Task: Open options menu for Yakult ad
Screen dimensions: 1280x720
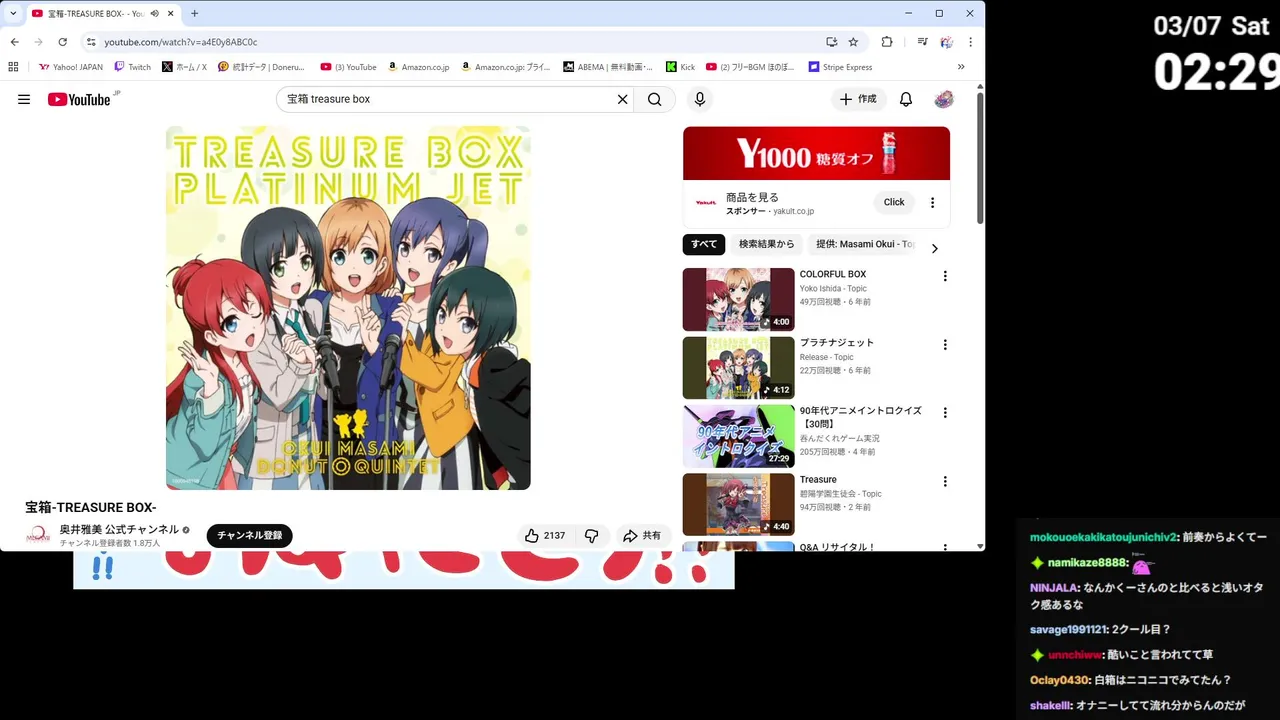Action: (932, 202)
